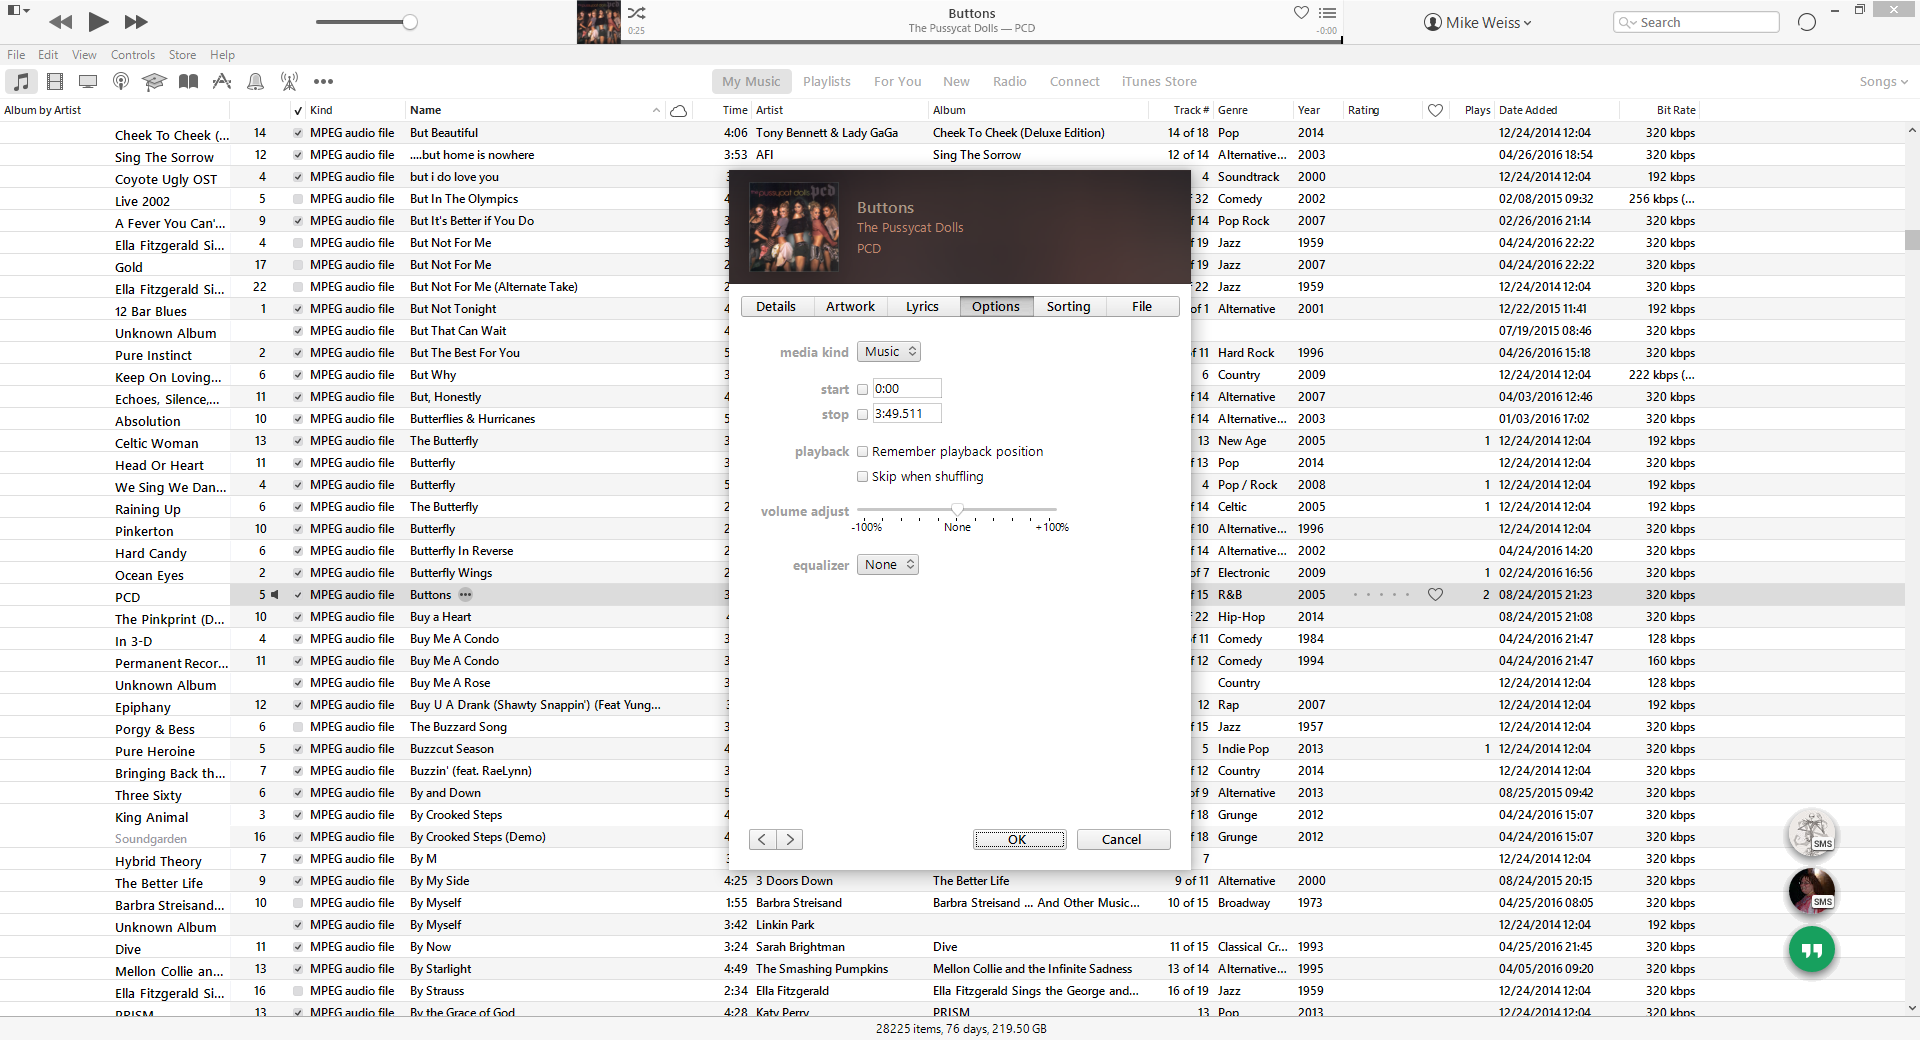The image size is (1920, 1040).
Task: Enable the start time checkbox
Action: click(862, 389)
